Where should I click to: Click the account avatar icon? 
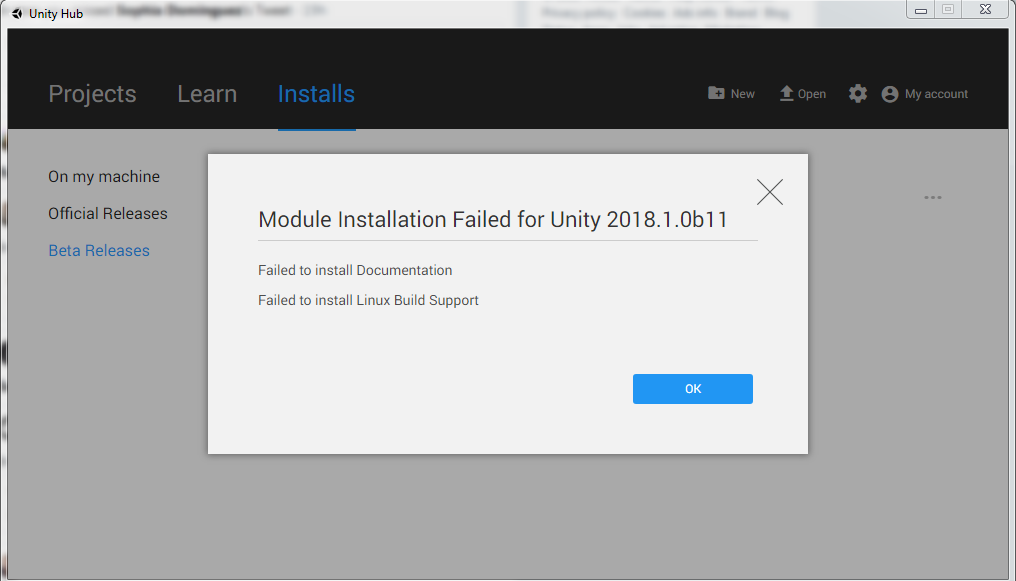(890, 94)
